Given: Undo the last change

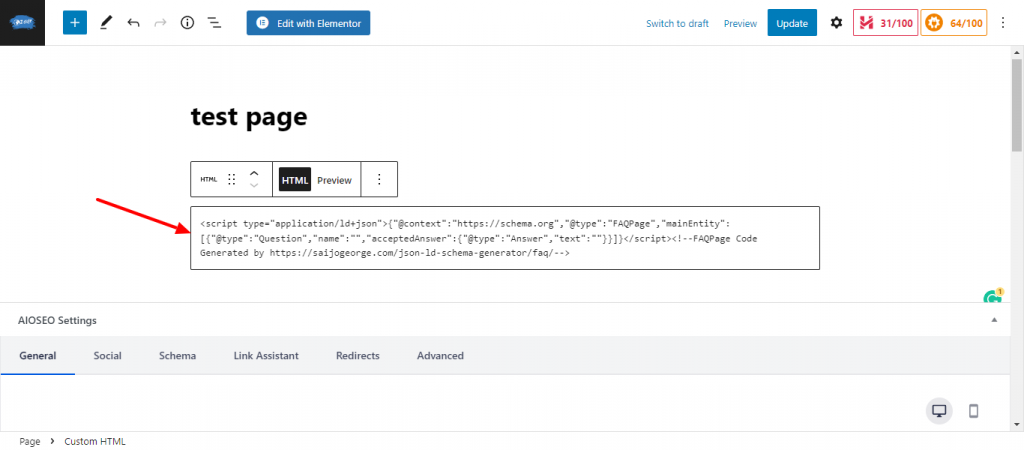Looking at the screenshot, I should (133, 23).
